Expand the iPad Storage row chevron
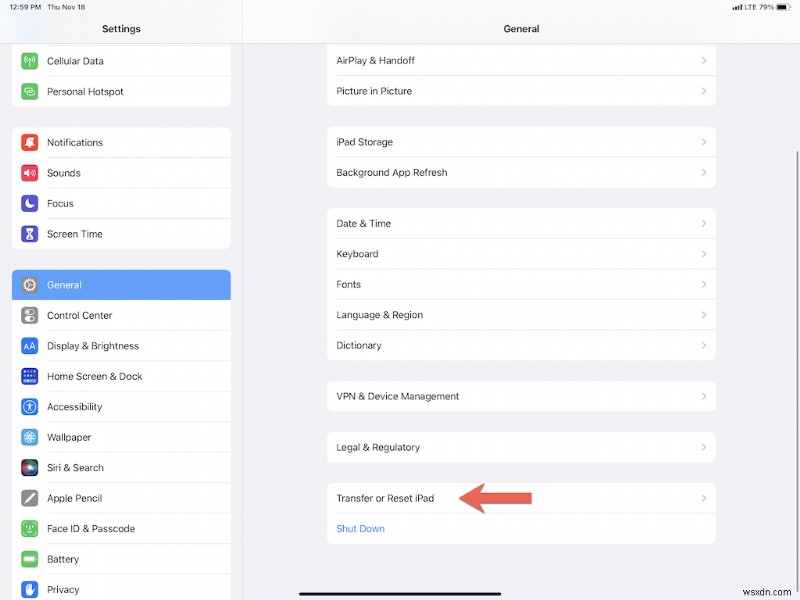This screenshot has height=600, width=800. [x=705, y=142]
